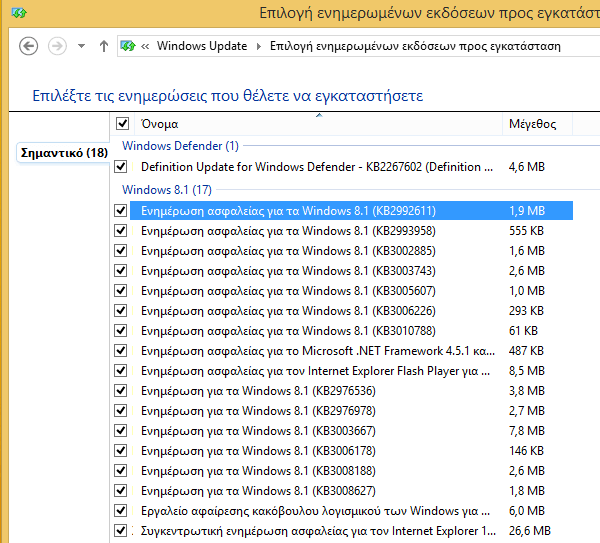Click the 26,6 MB size value
Image resolution: width=600 pixels, height=543 pixels.
tap(530, 531)
